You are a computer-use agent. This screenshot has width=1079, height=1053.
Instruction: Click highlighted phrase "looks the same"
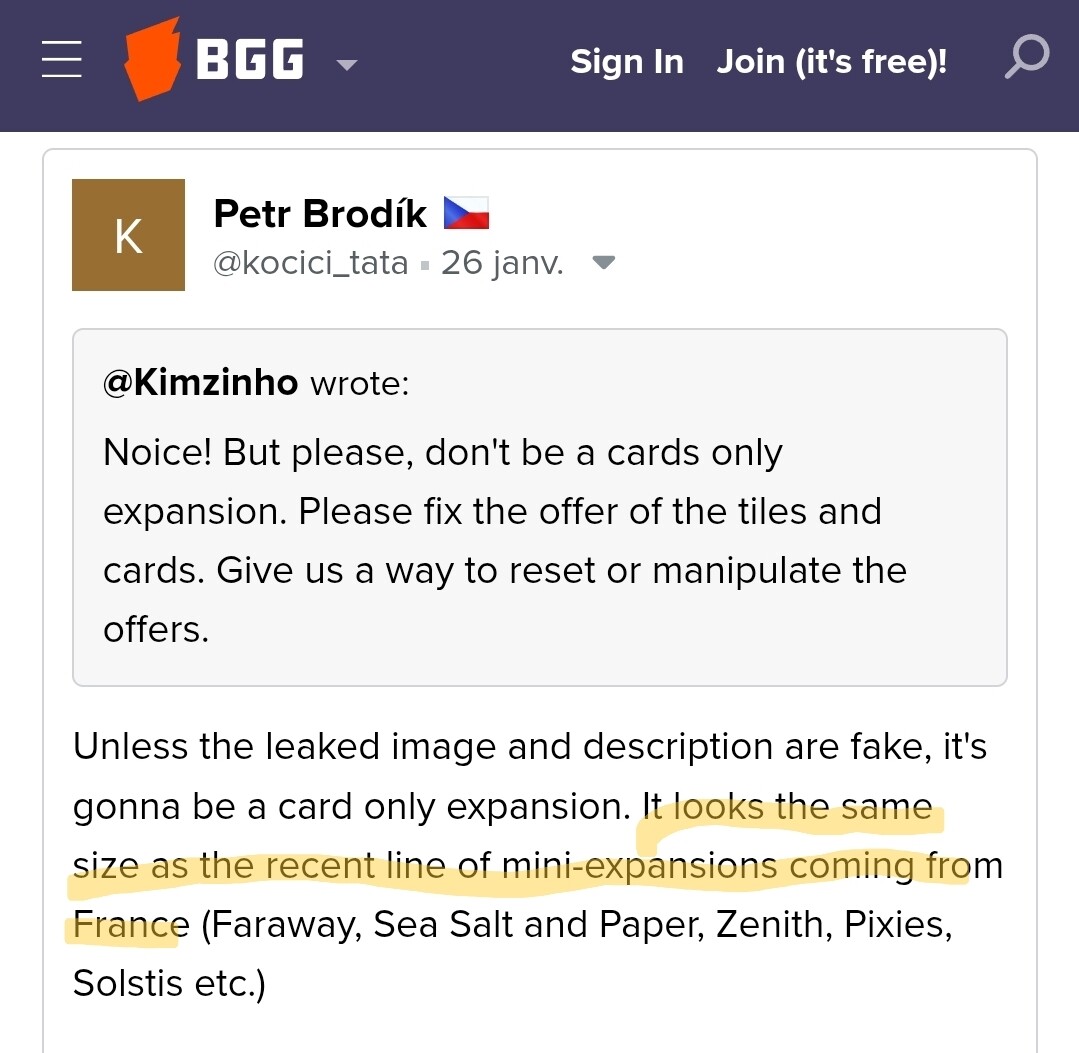coord(802,807)
